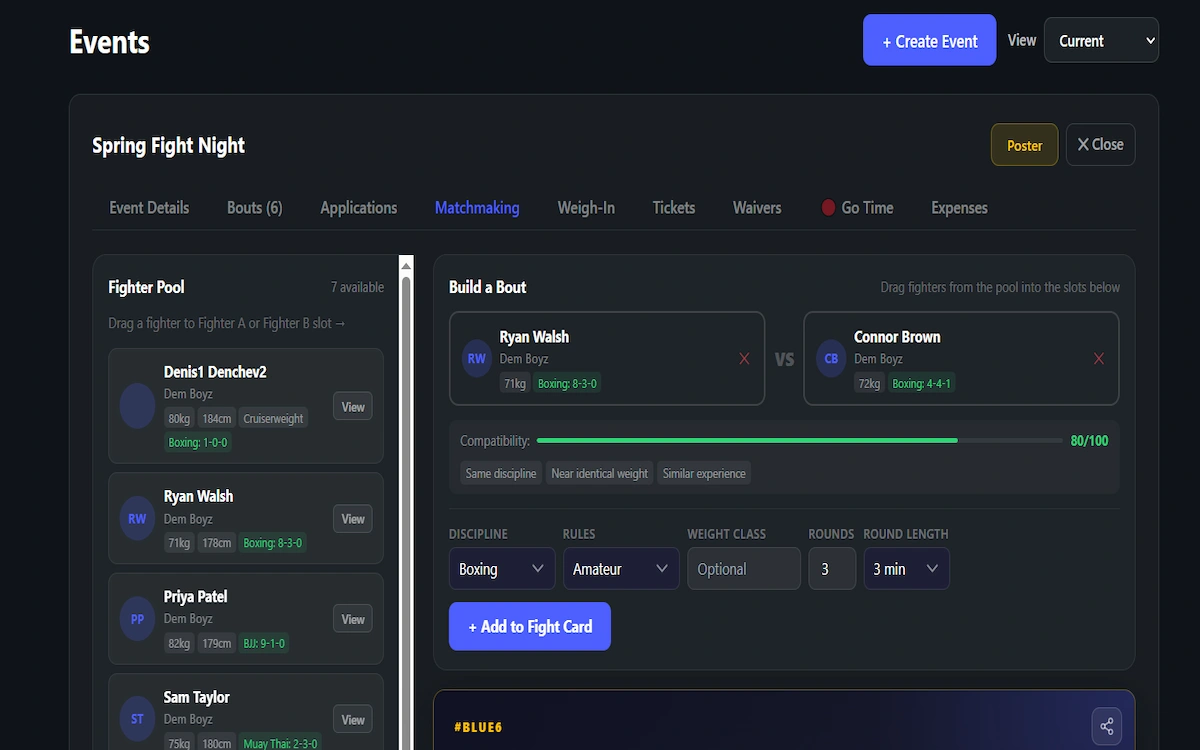Click View for Priya Patel
This screenshot has height=750, width=1200.
point(353,619)
